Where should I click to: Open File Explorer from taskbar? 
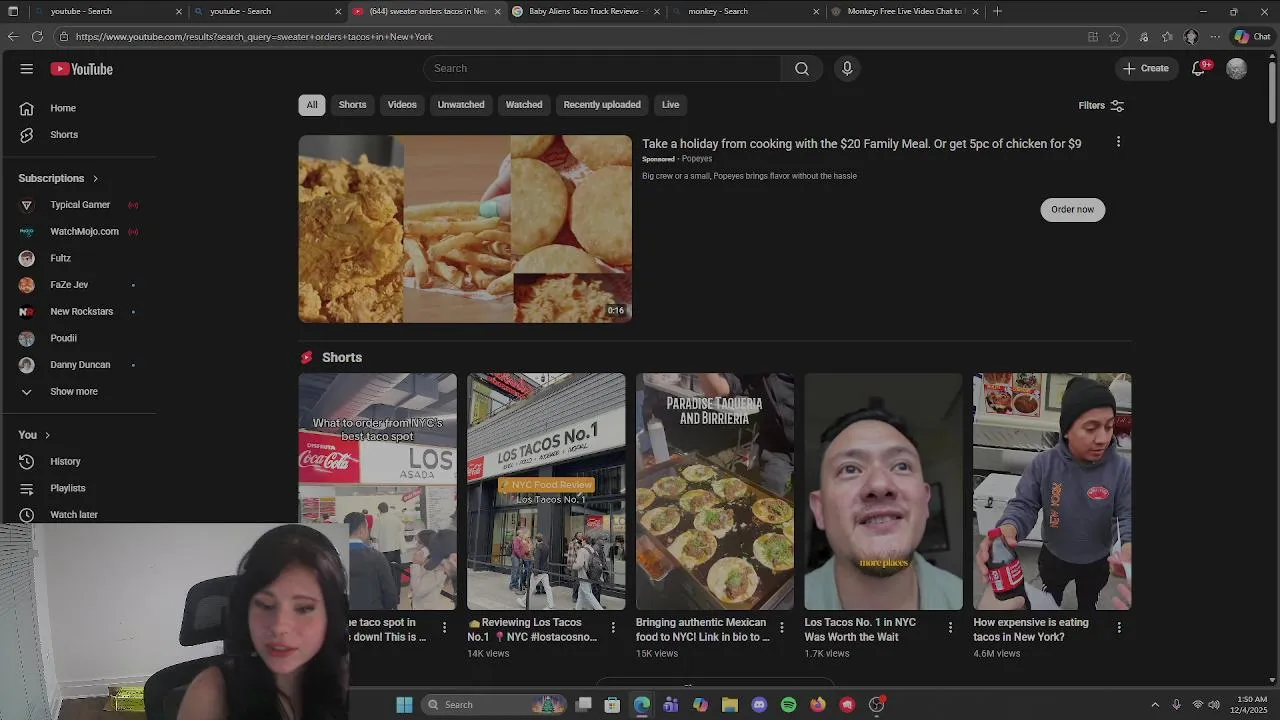(x=730, y=705)
